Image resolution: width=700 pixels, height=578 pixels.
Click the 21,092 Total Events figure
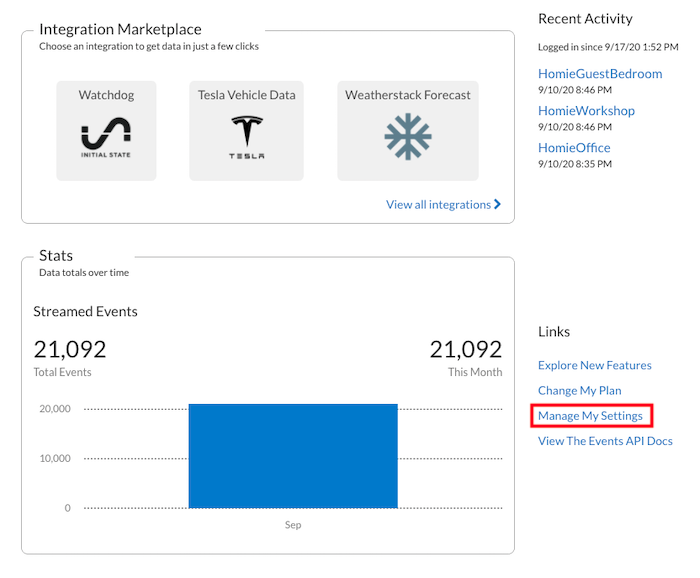tap(70, 349)
